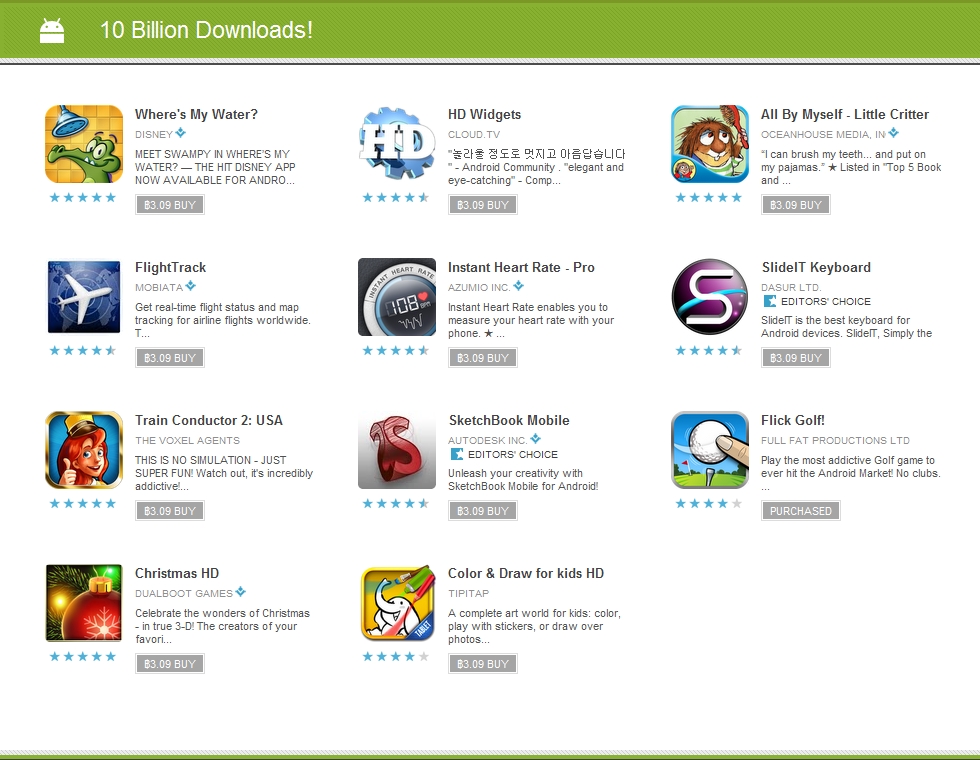This screenshot has height=760, width=980.
Task: Open the All By Myself critter thumbnail
Action: pos(709,144)
